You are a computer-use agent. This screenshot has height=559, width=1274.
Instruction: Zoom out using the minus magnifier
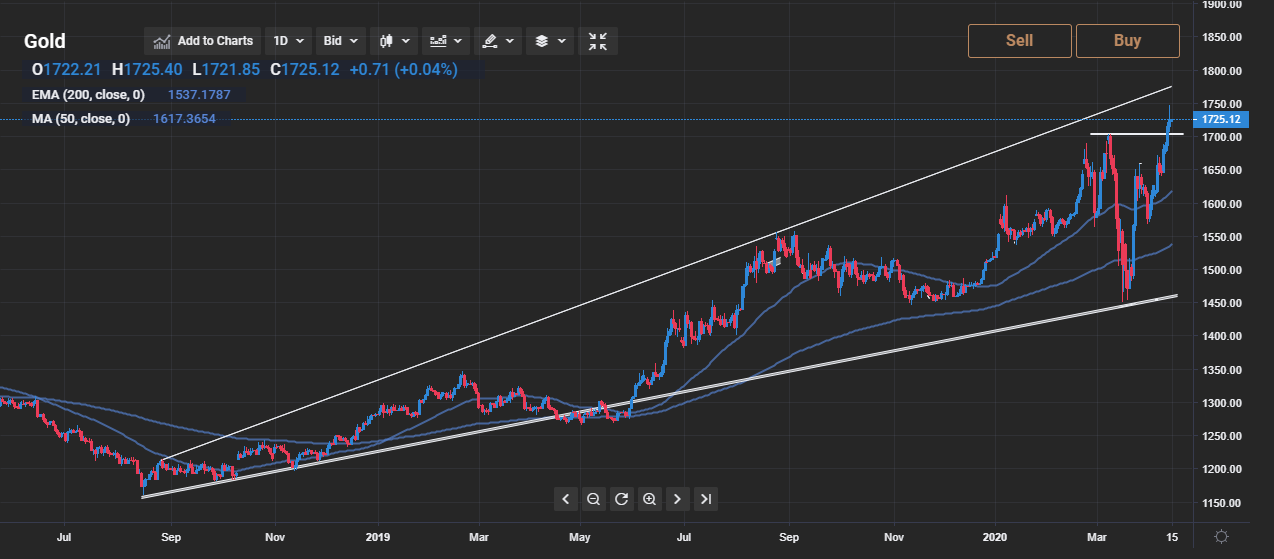pyautogui.click(x=593, y=499)
